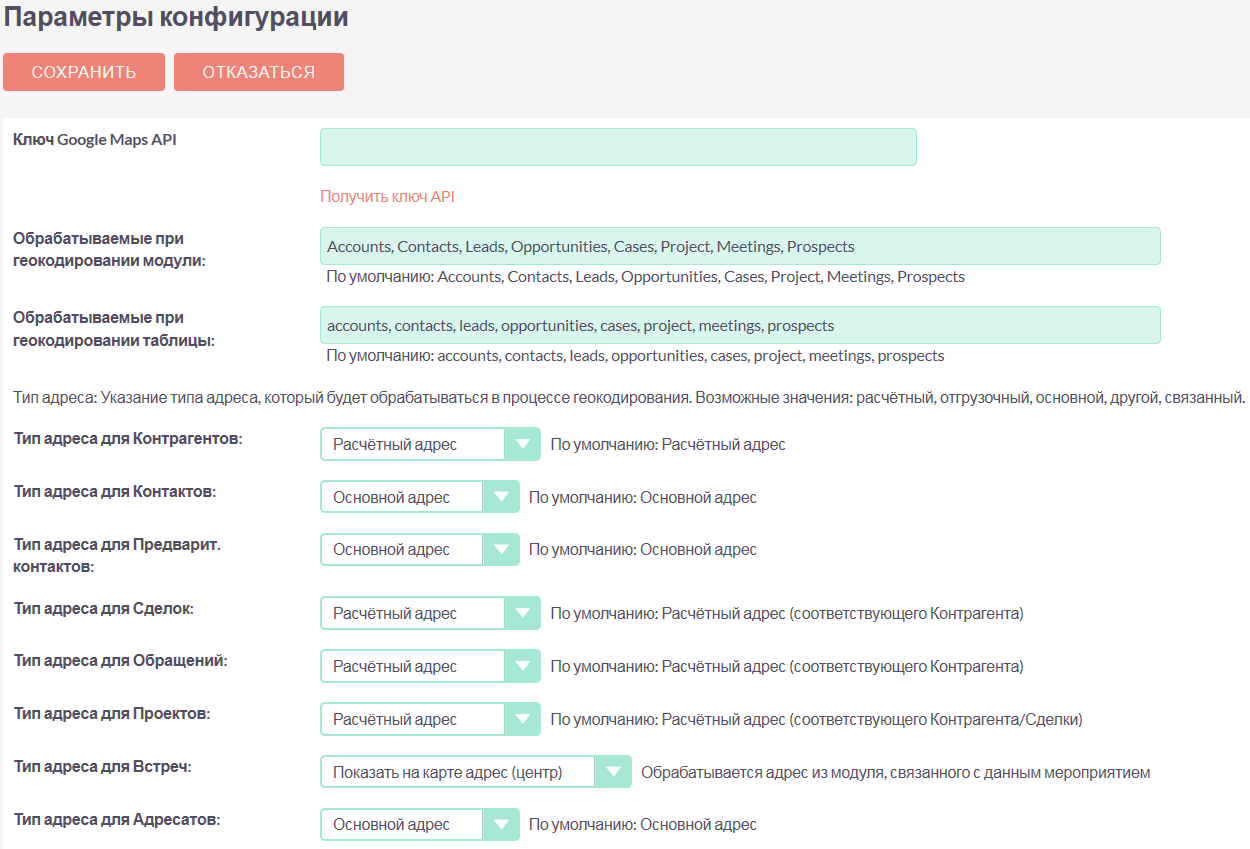The width and height of the screenshot is (1250, 849).
Task: Open the Получить ключ API link
Action: coord(387,197)
